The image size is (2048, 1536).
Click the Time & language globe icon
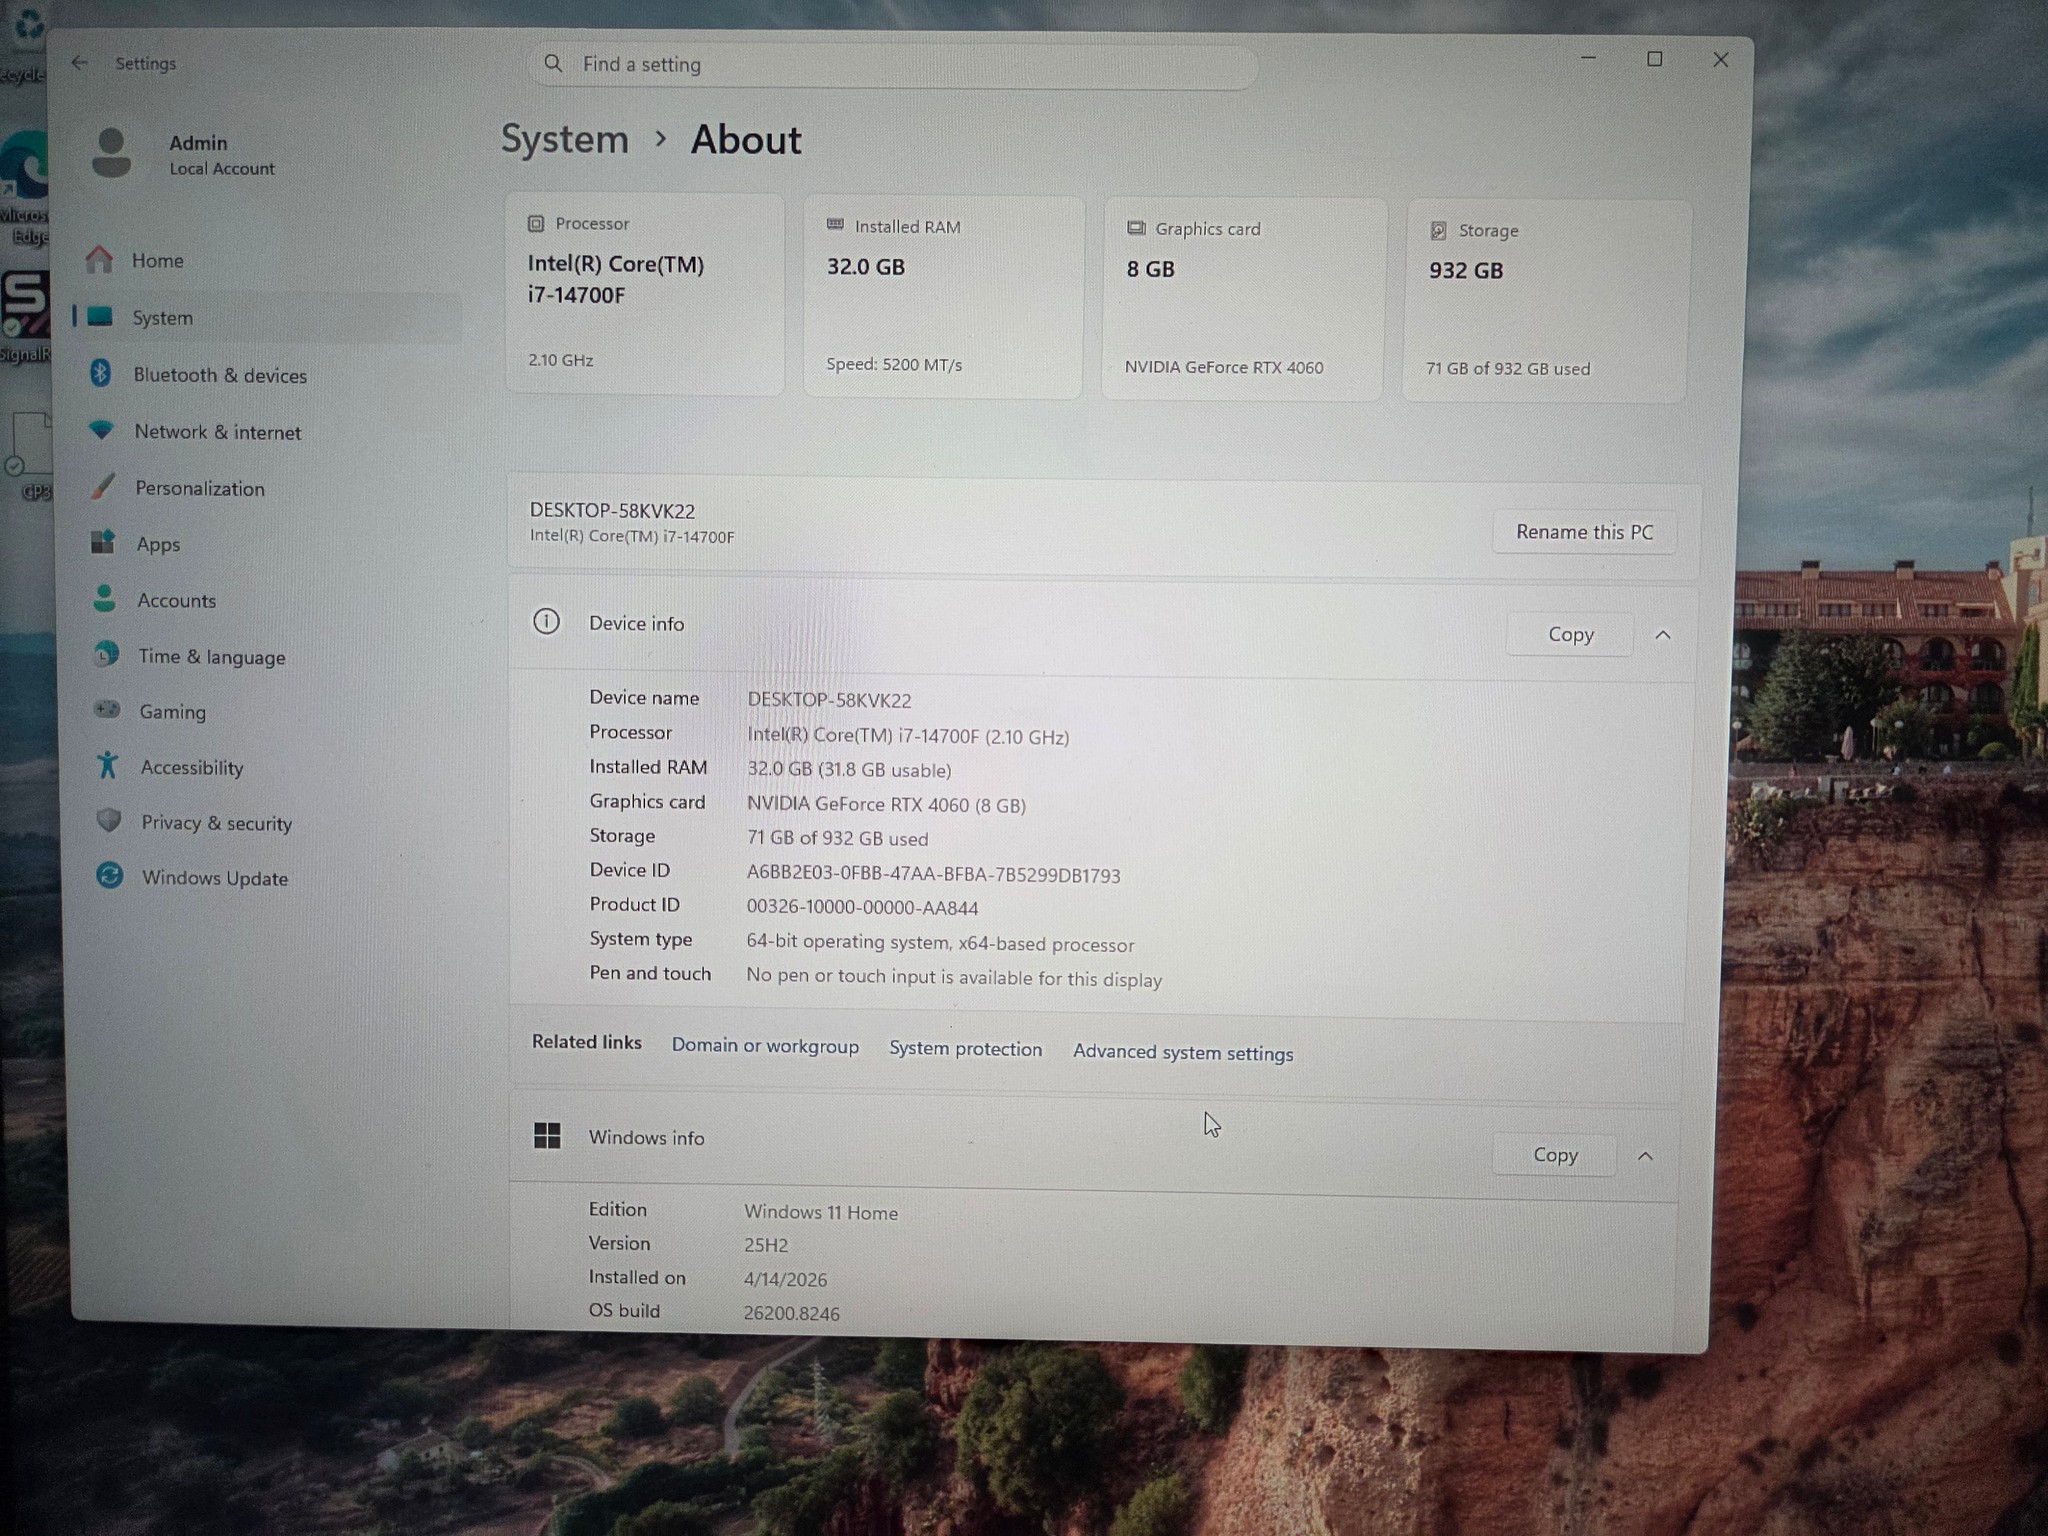point(105,654)
